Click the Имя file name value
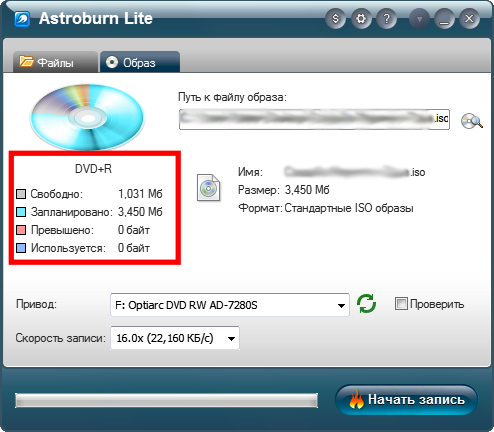 (x=355, y=172)
